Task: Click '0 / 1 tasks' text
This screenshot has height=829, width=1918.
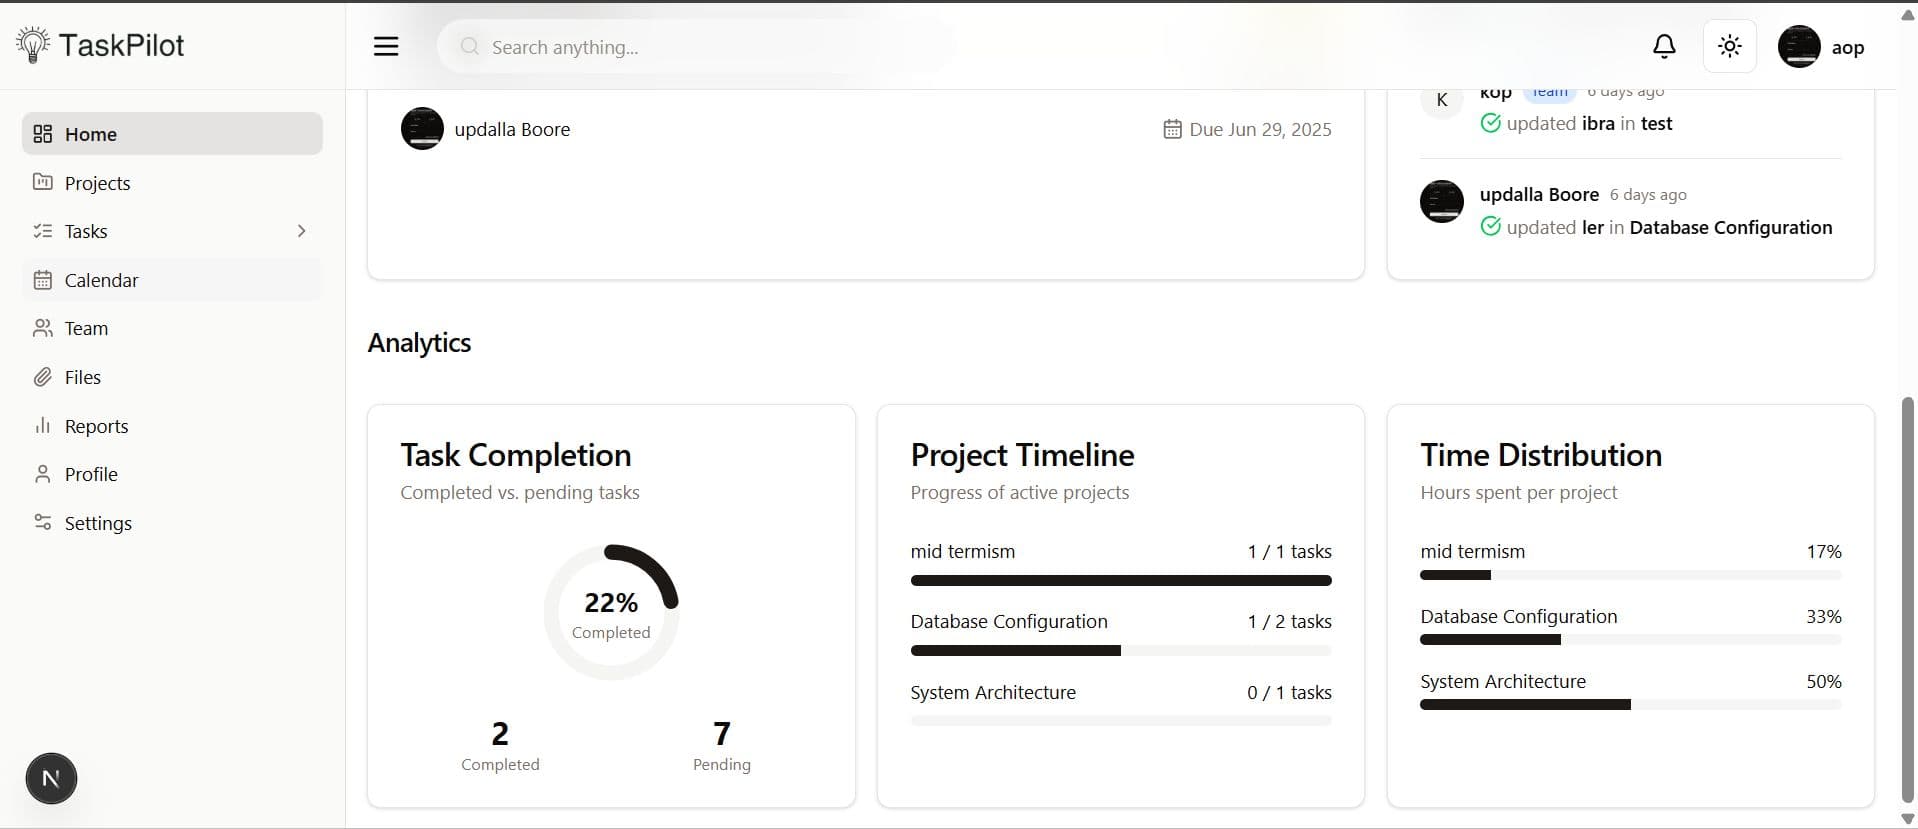Action: (1289, 692)
